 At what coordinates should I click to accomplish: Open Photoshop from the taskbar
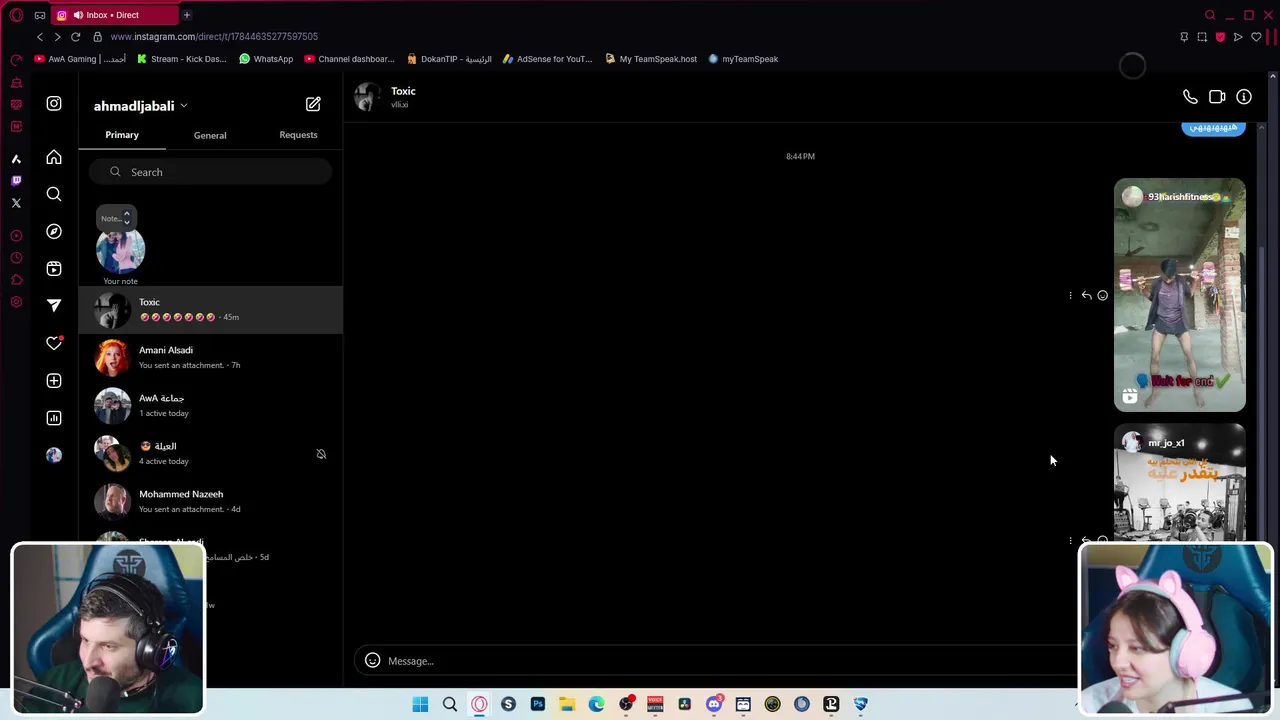point(537,704)
